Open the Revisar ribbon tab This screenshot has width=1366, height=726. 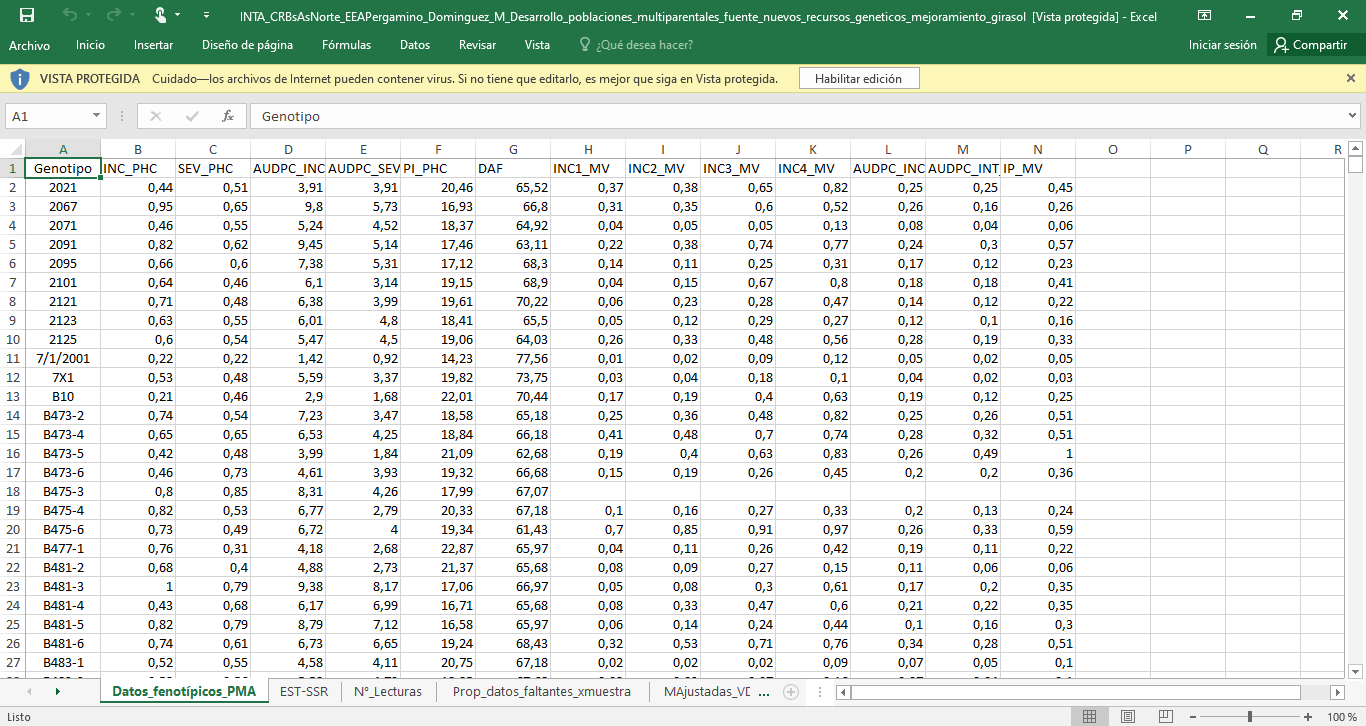tap(477, 45)
